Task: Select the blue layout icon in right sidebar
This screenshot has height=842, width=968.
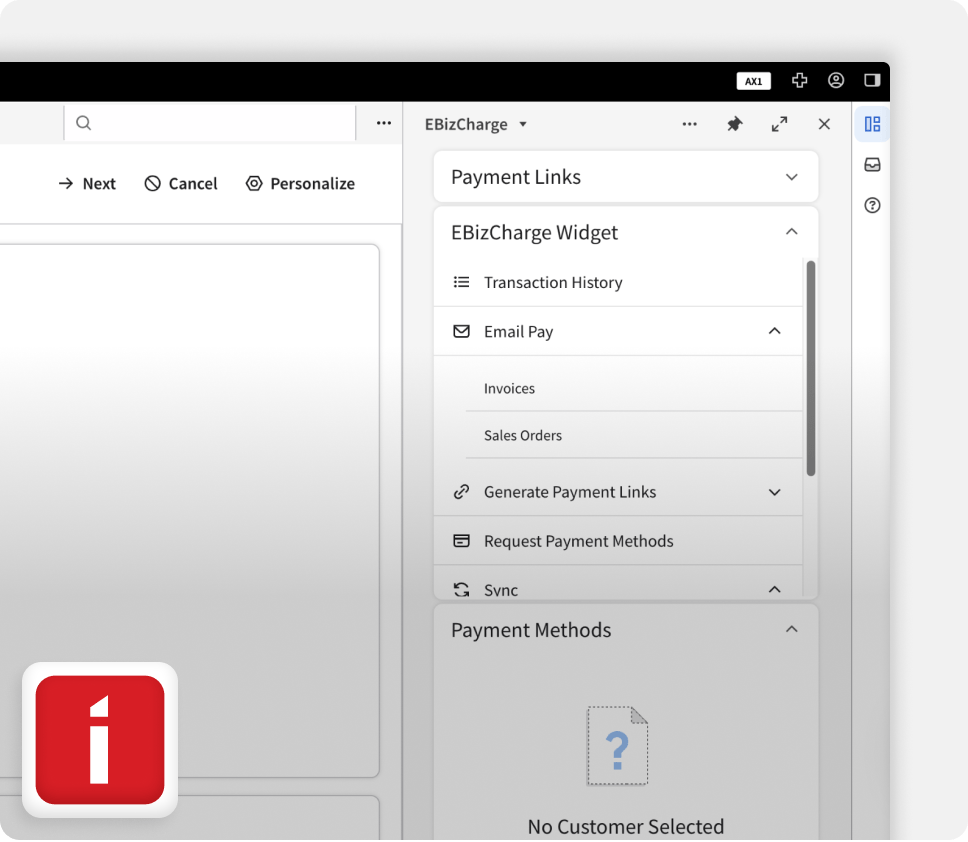Action: [x=871, y=123]
